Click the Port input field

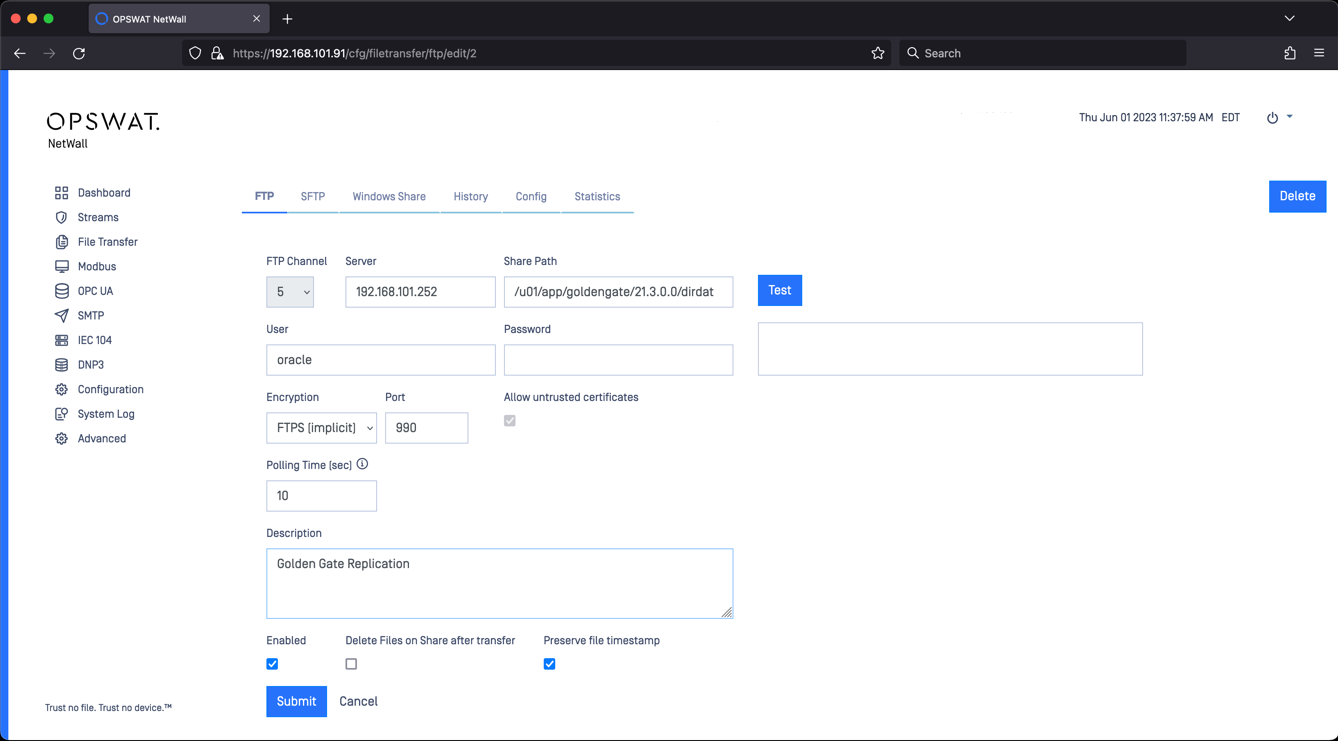coord(426,428)
